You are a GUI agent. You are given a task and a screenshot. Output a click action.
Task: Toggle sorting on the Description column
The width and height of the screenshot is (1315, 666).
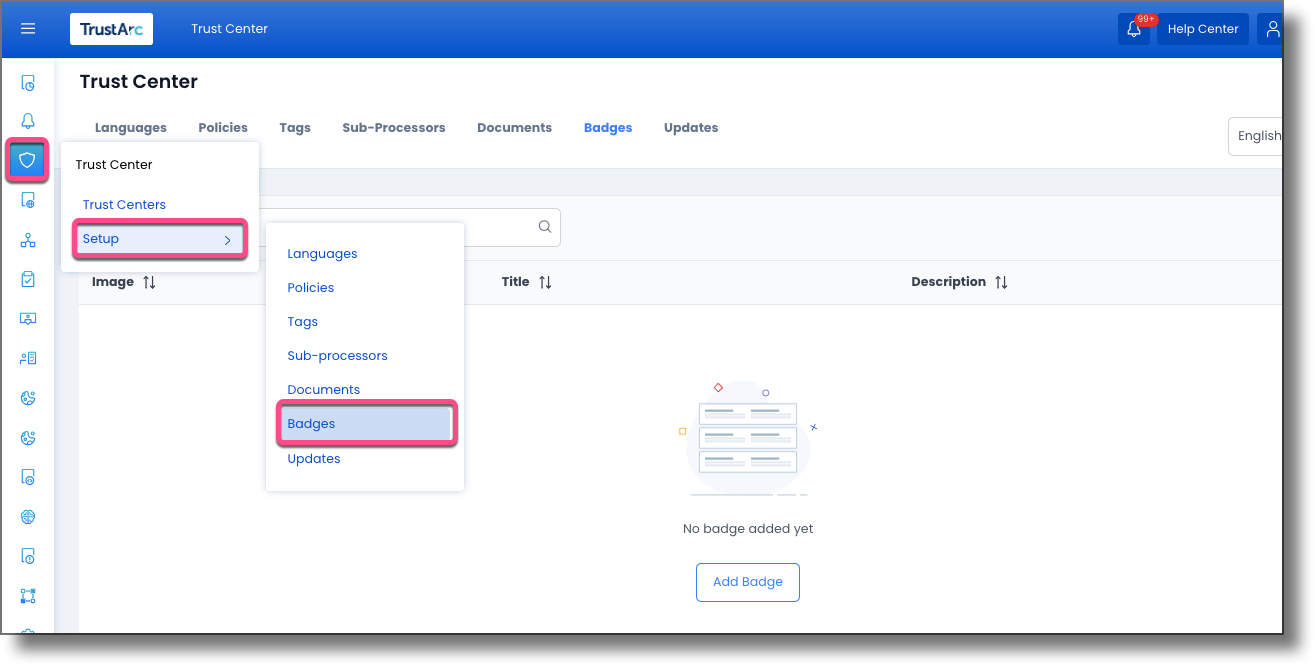coord(1001,281)
